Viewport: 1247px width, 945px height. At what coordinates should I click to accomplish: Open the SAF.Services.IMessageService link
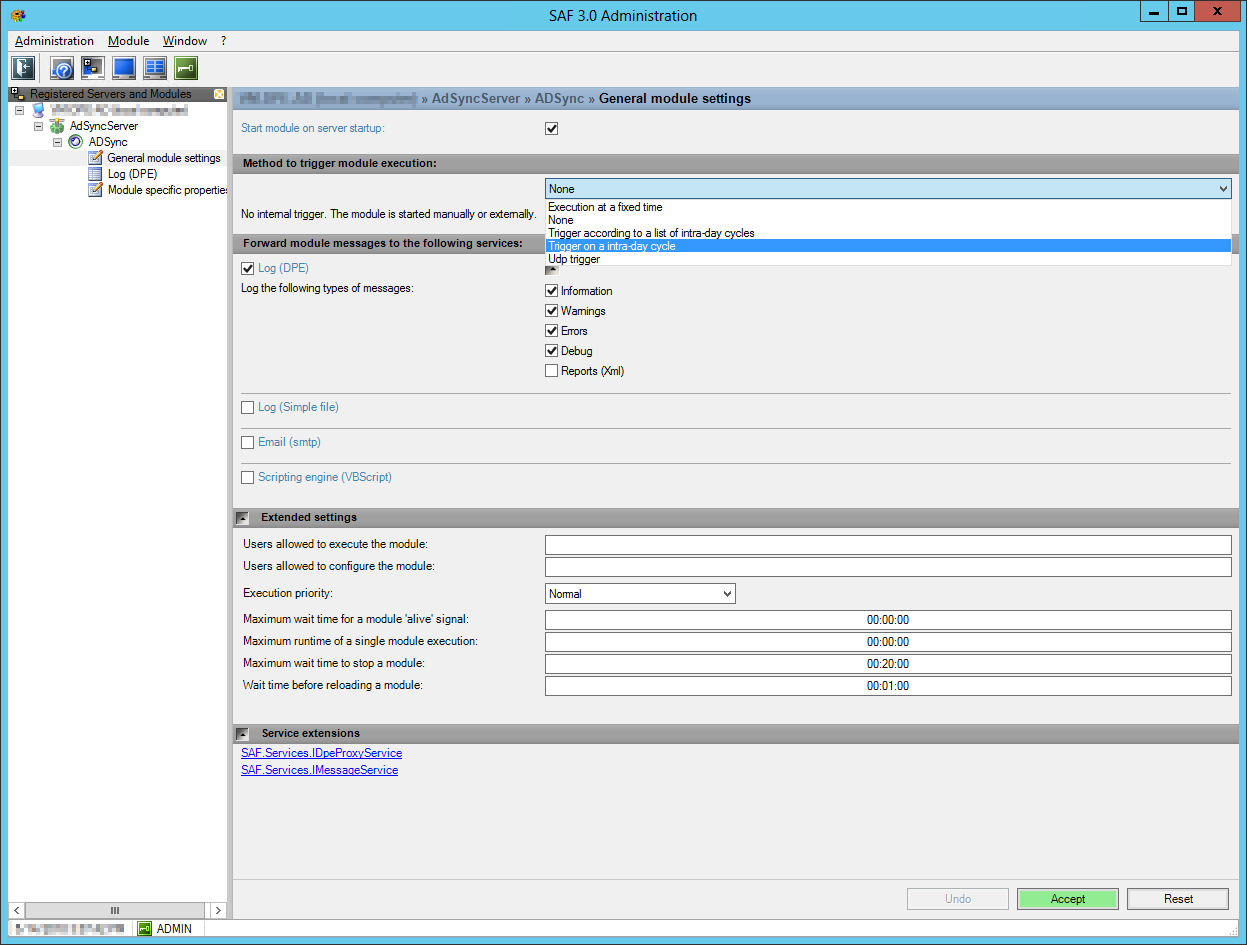(319, 770)
